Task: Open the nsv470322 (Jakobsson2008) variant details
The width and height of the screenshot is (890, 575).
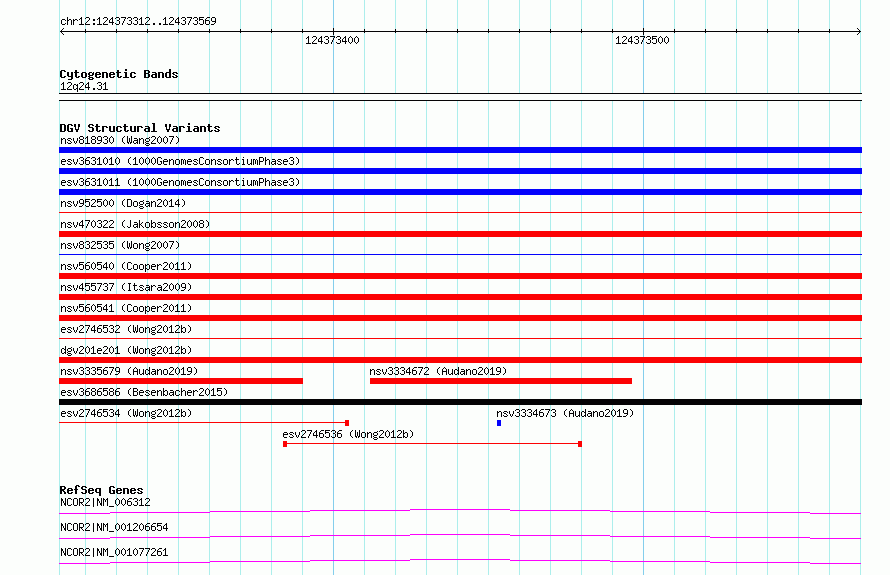Action: click(x=135, y=224)
